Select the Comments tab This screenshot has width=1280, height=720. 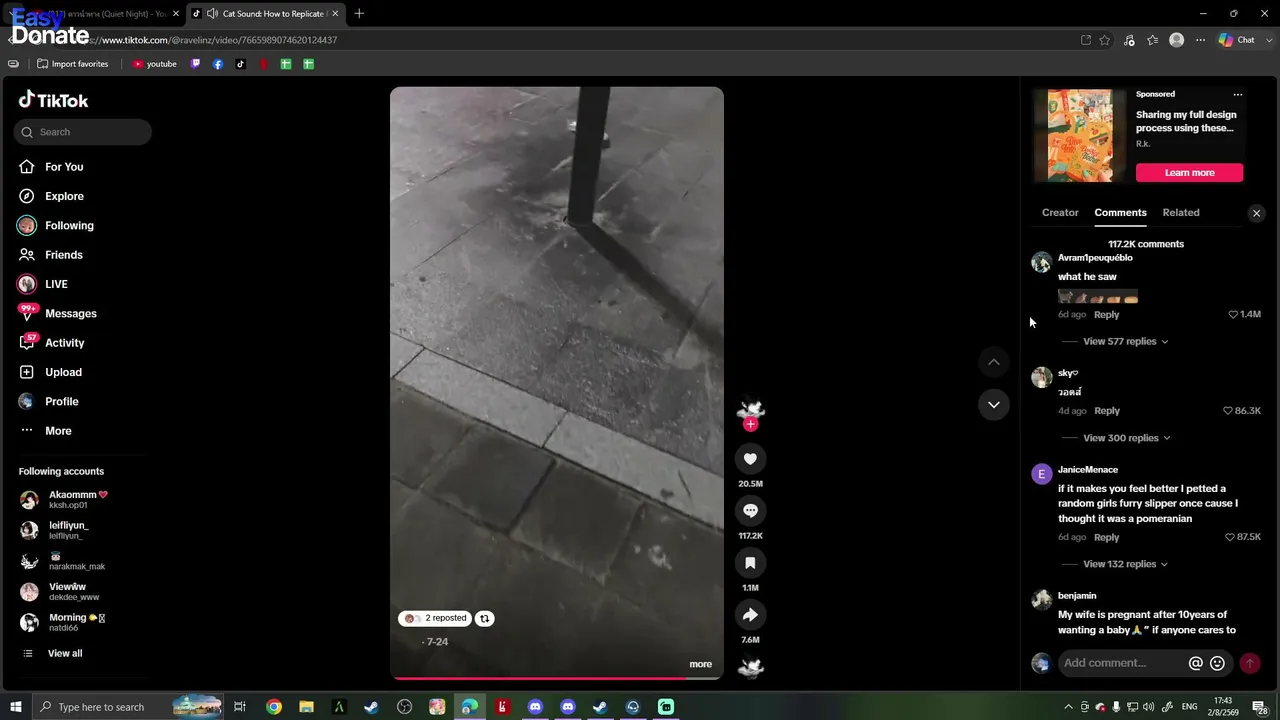pyautogui.click(x=1120, y=212)
